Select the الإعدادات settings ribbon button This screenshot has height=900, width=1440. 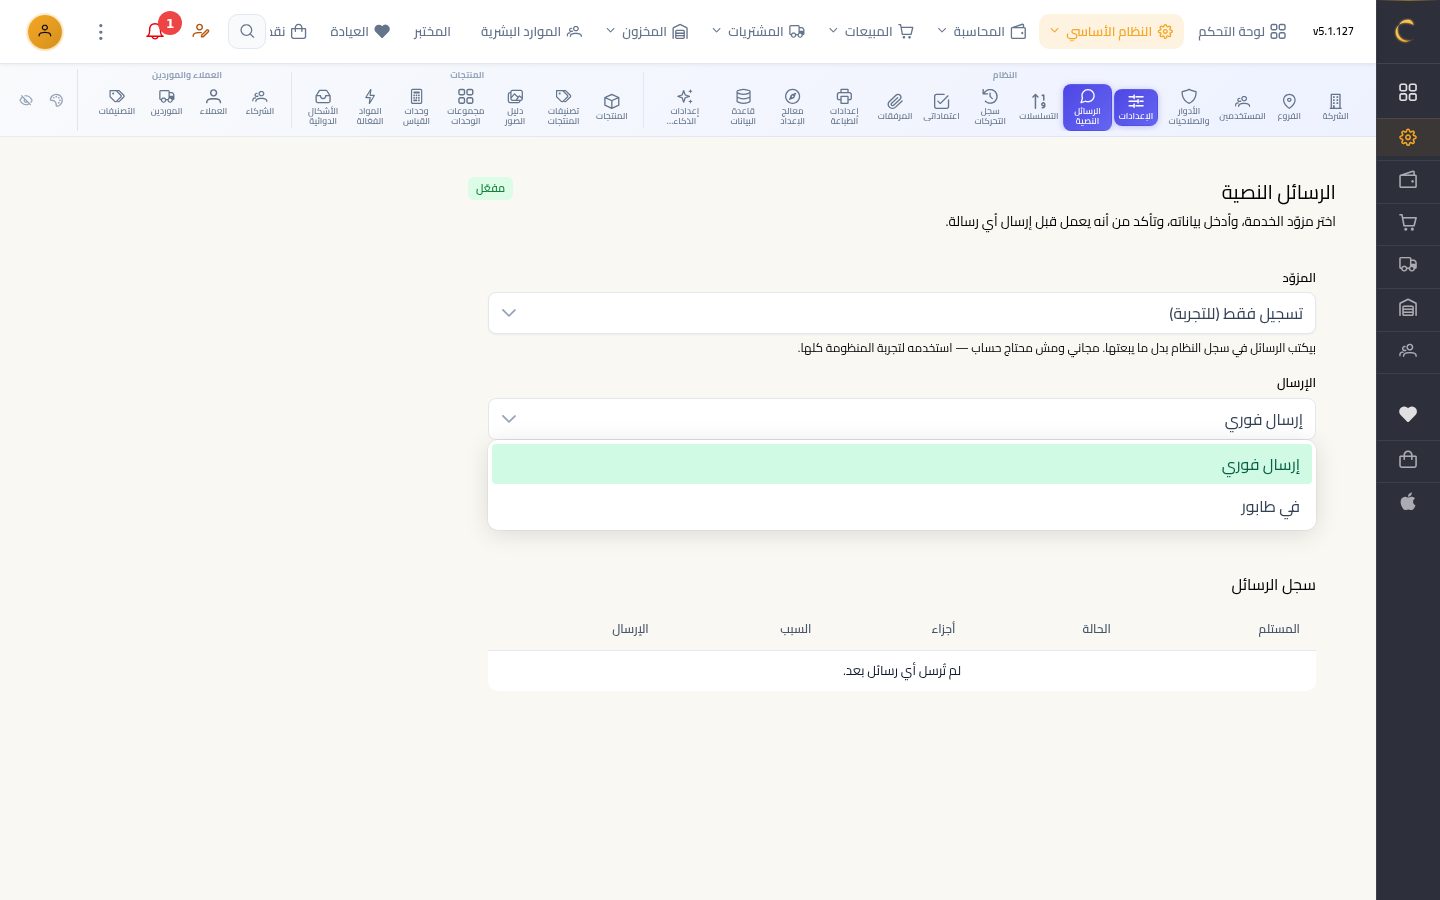[x=1136, y=107]
